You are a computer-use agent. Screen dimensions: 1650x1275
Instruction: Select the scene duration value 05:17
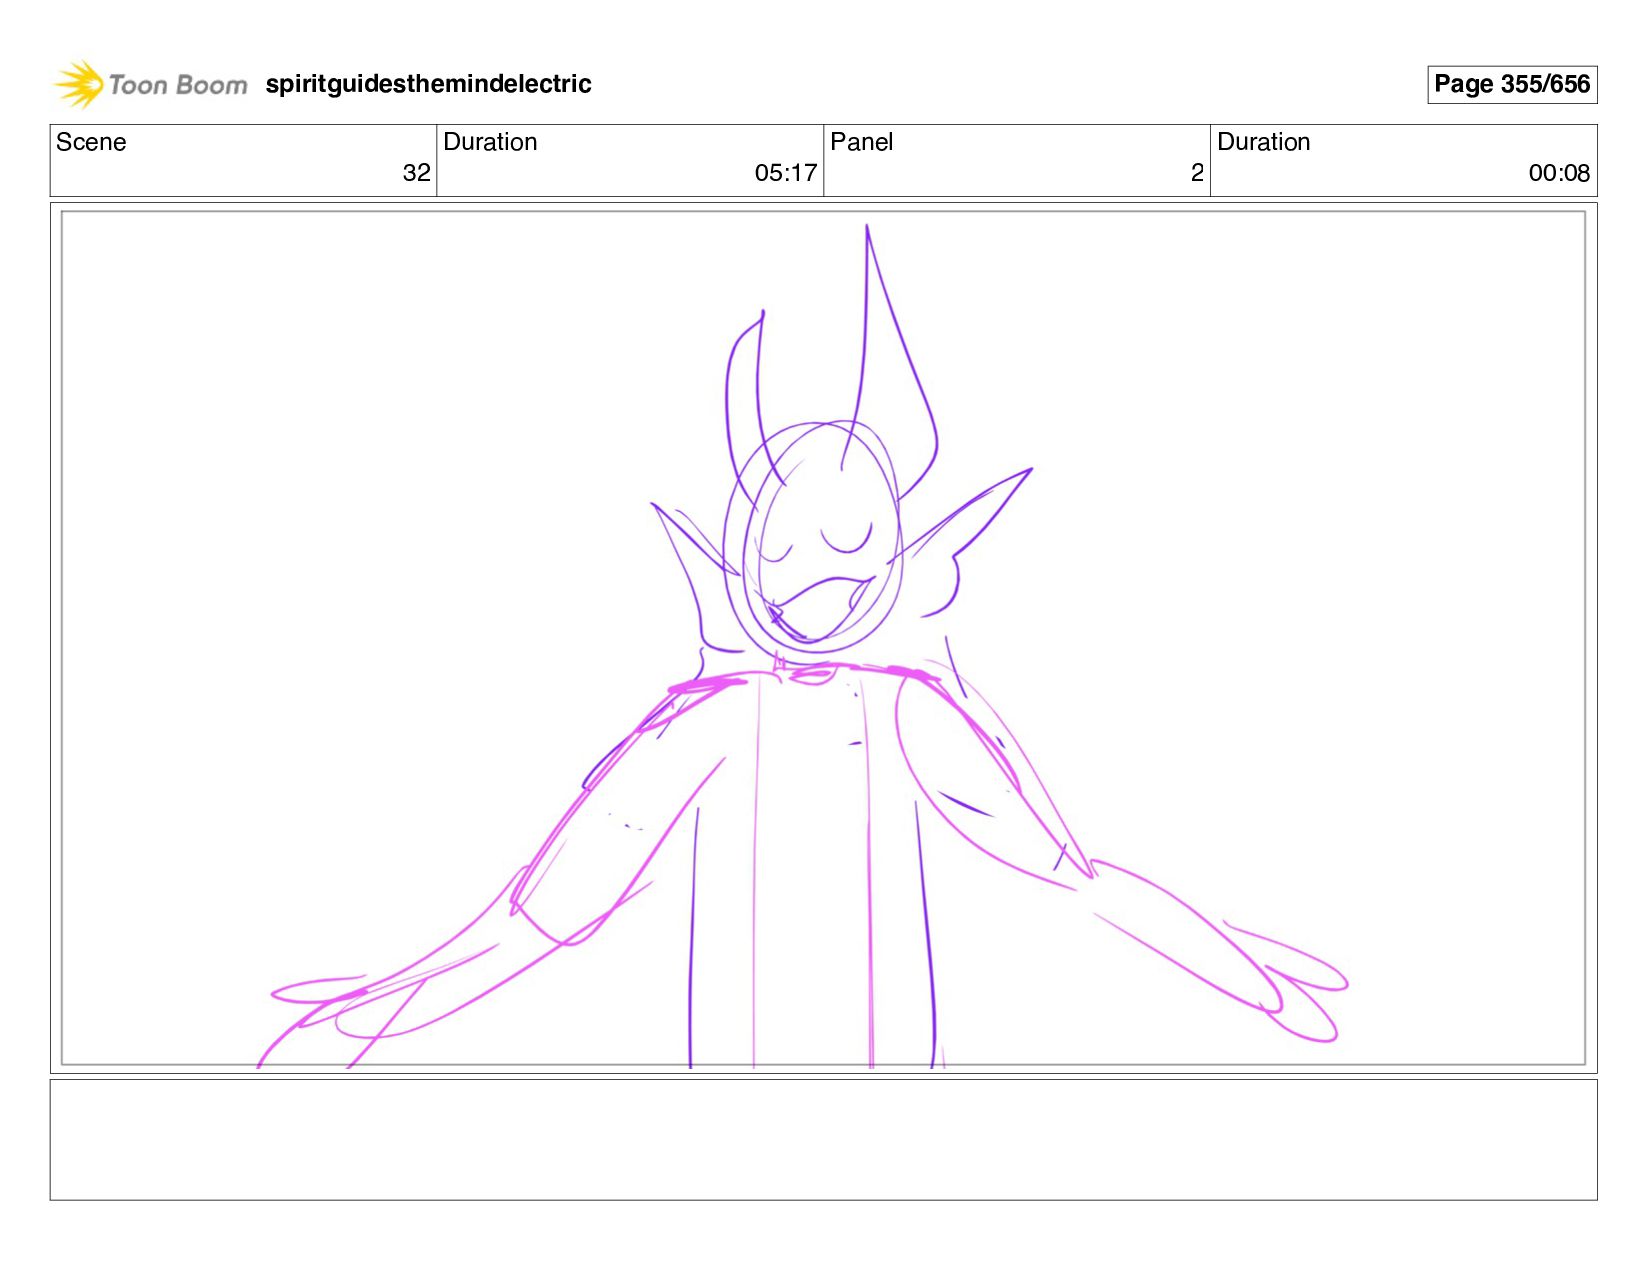point(785,173)
